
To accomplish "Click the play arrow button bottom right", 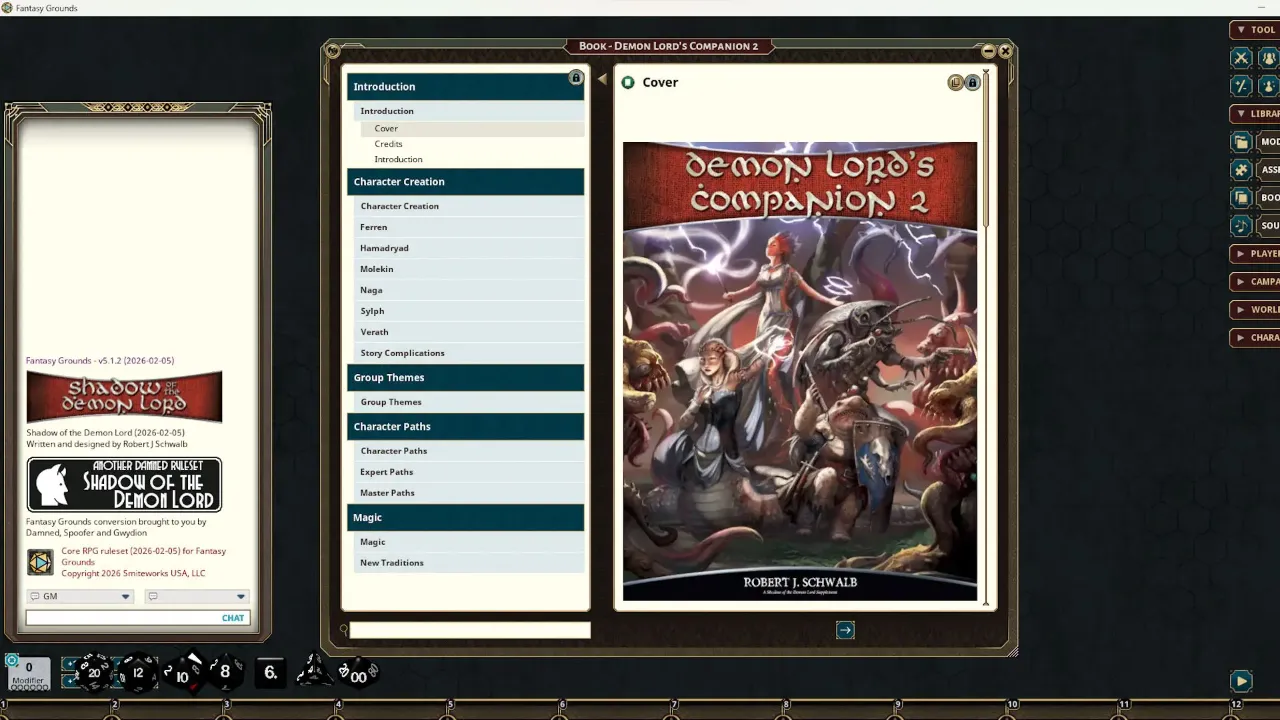I will coord(1241,681).
